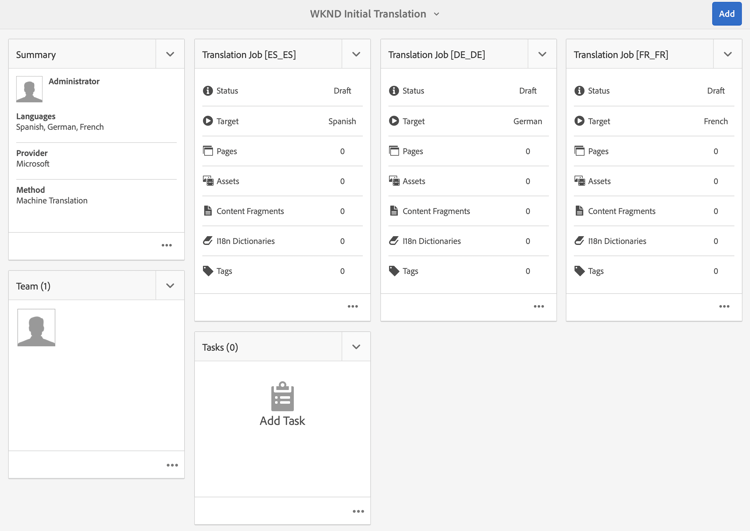The image size is (750, 531).
Task: Open WKND Initial Translation title dropdown
Action: coord(375,14)
